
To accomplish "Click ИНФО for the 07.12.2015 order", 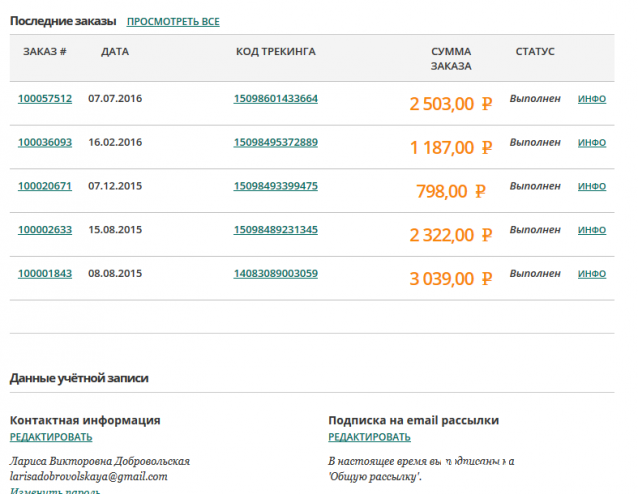I will point(592,187).
